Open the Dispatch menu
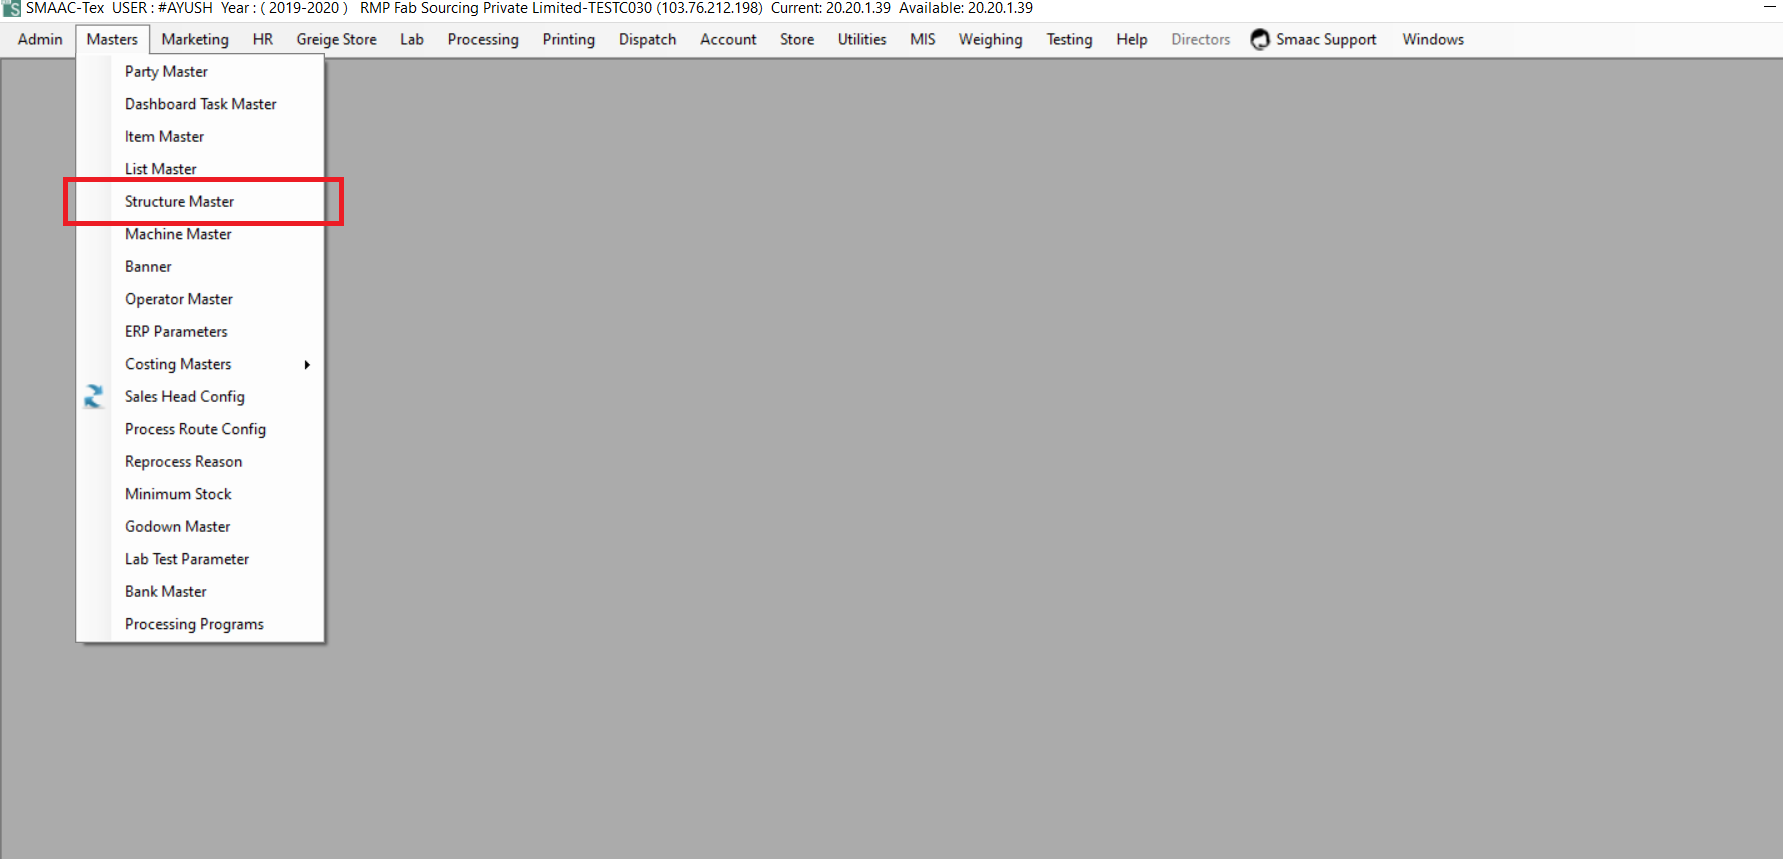1783x859 pixels. (648, 40)
